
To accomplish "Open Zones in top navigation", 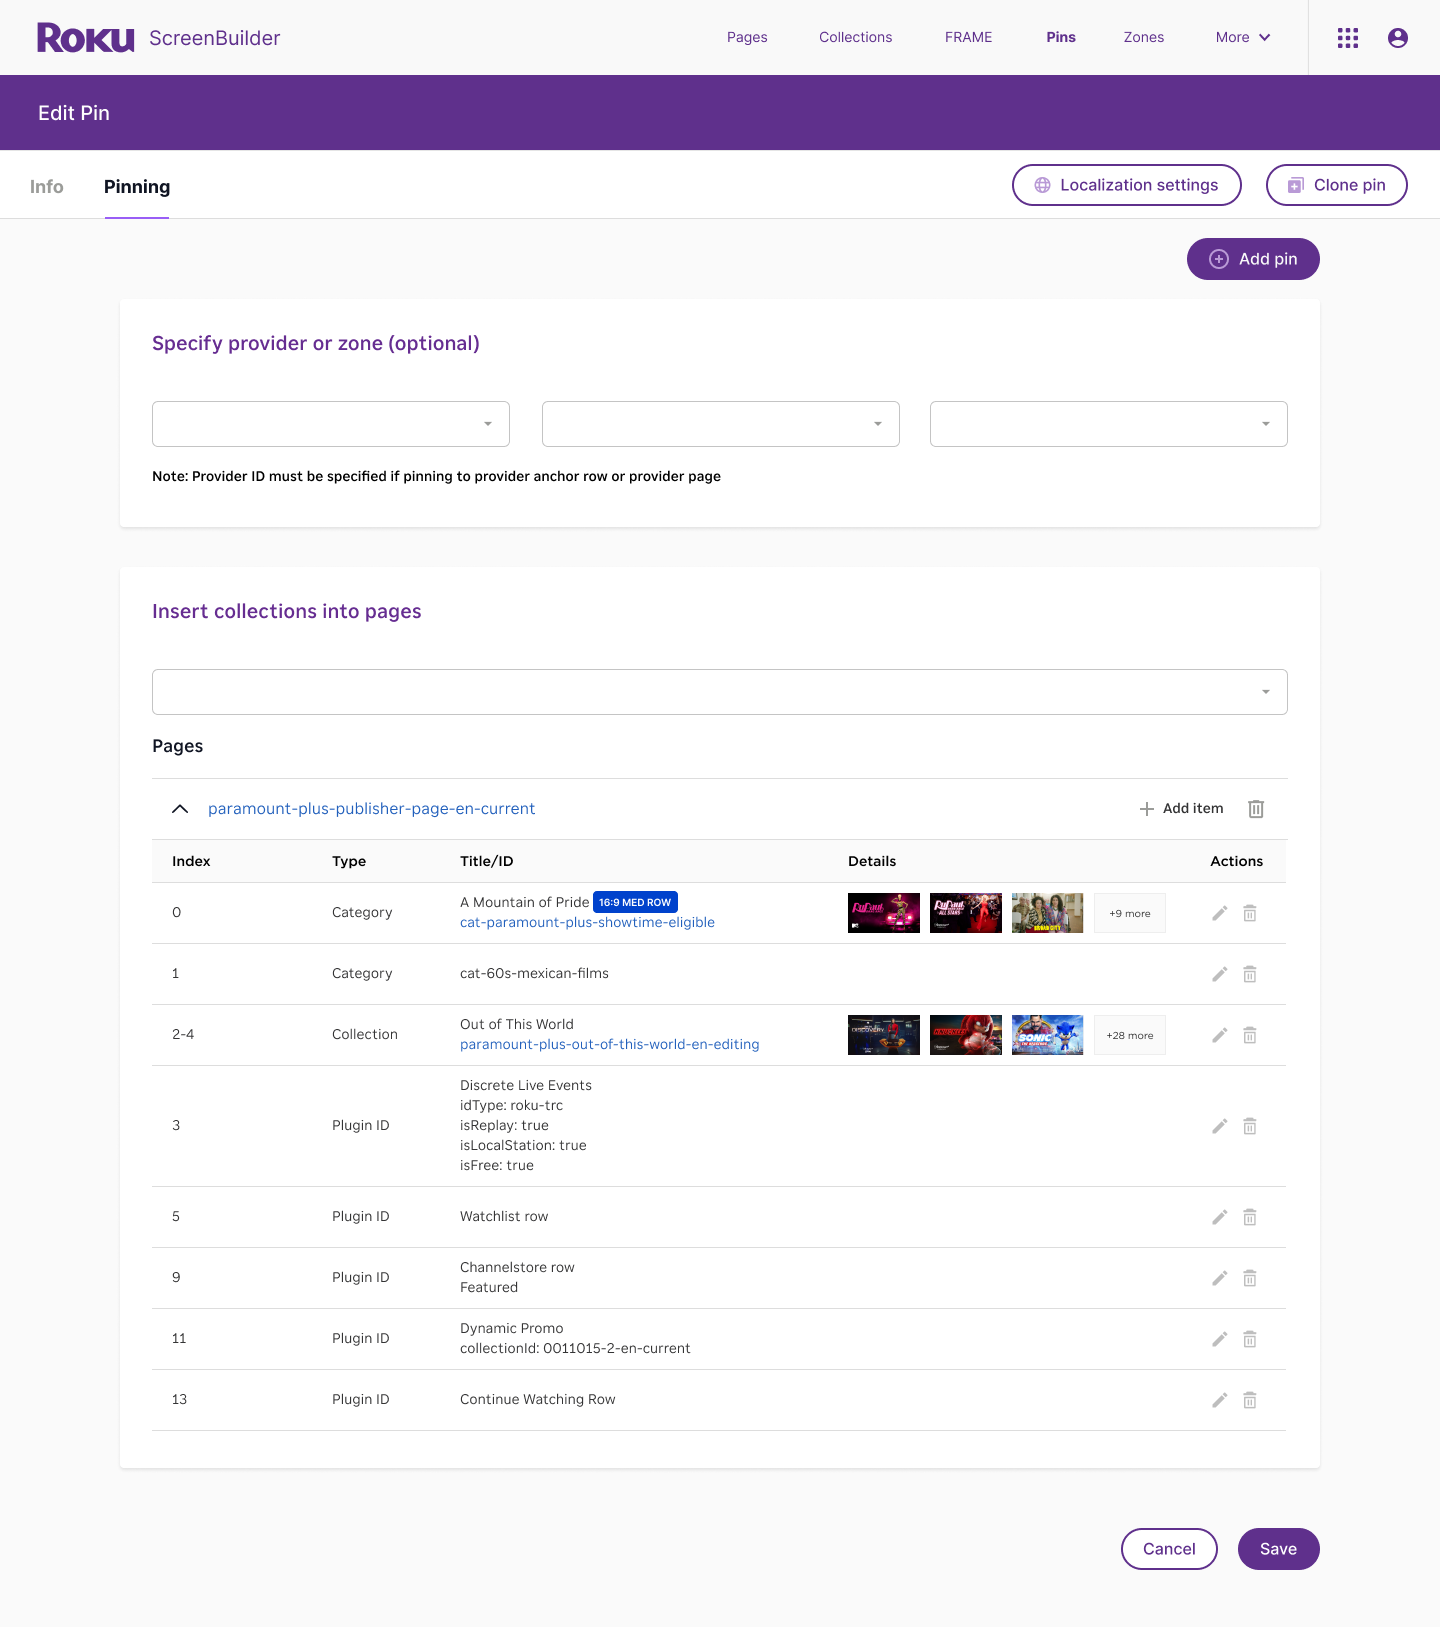I will (x=1144, y=37).
